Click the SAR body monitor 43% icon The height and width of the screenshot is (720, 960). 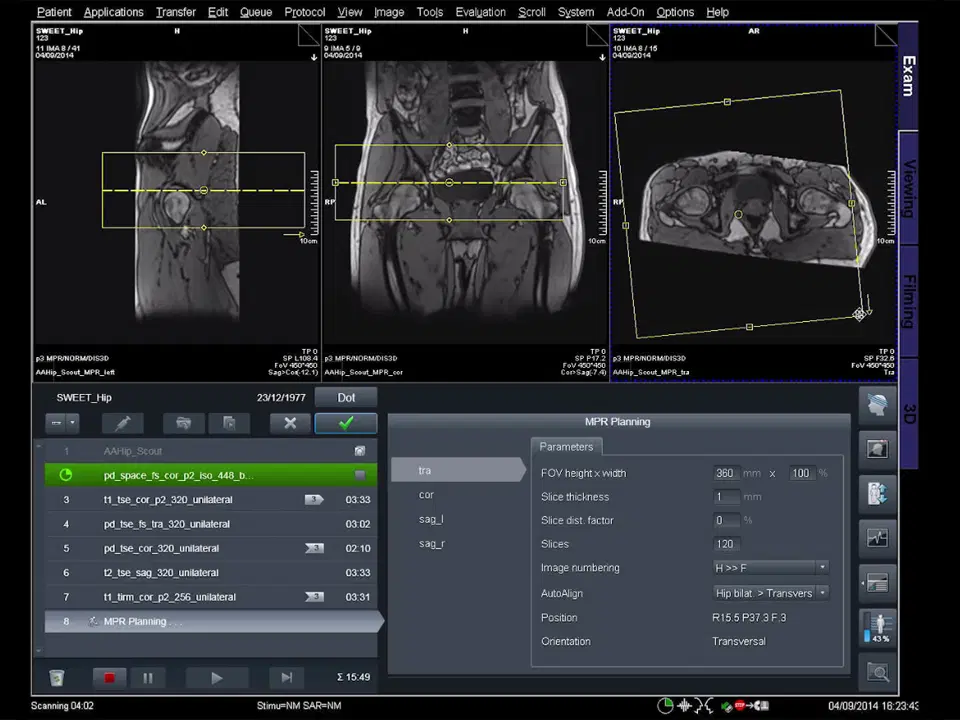coord(877,628)
